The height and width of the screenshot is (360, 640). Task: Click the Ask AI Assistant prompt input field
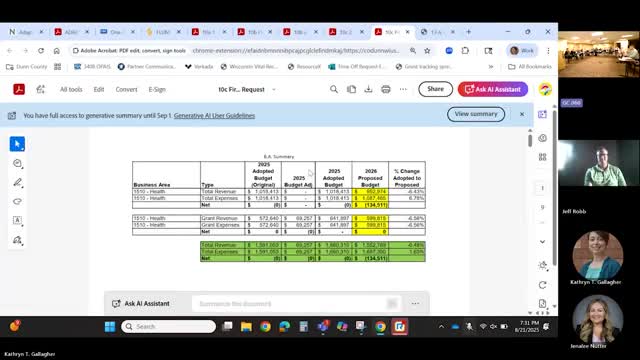[290, 304]
